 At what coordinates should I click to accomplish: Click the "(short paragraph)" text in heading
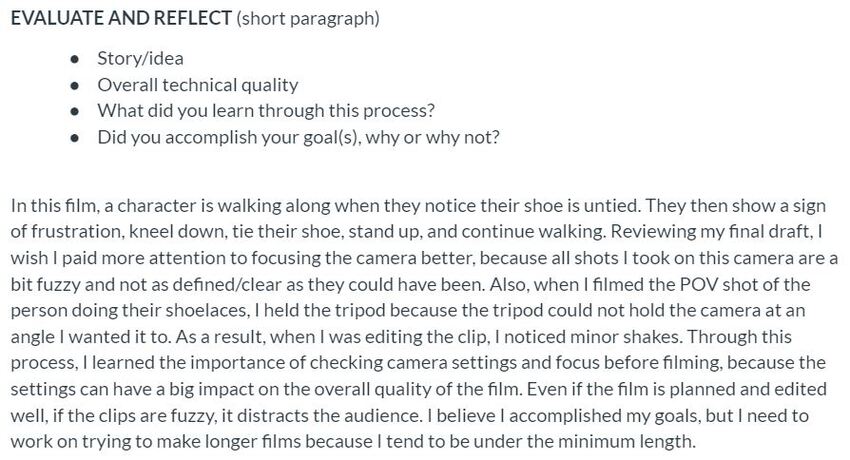pyautogui.click(x=308, y=20)
